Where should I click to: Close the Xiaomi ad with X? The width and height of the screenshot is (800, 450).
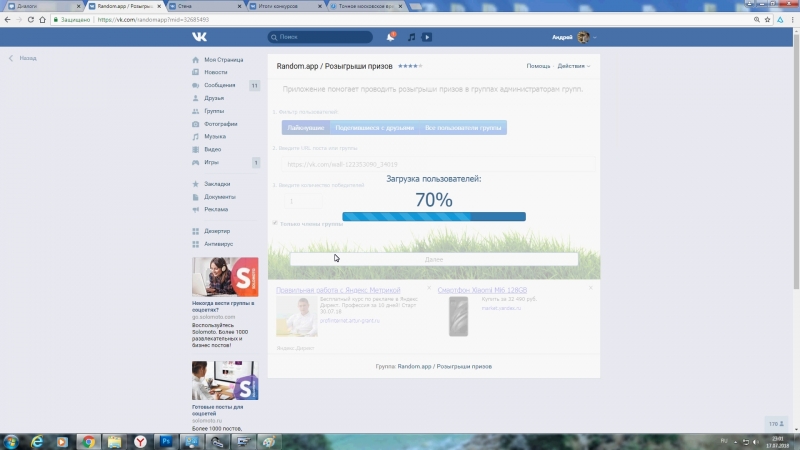[590, 288]
